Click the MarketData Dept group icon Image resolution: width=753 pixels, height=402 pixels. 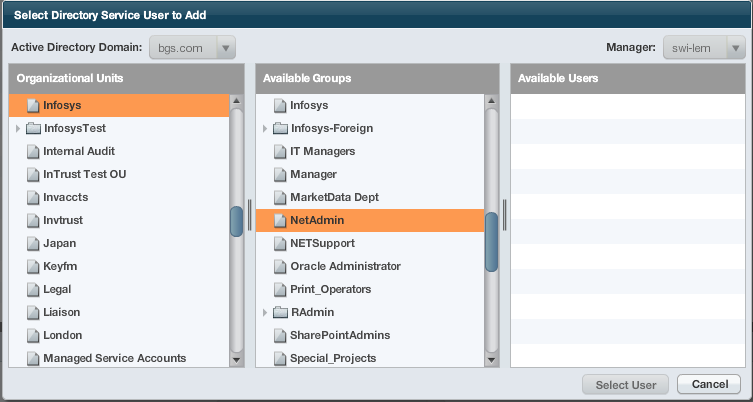click(280, 198)
